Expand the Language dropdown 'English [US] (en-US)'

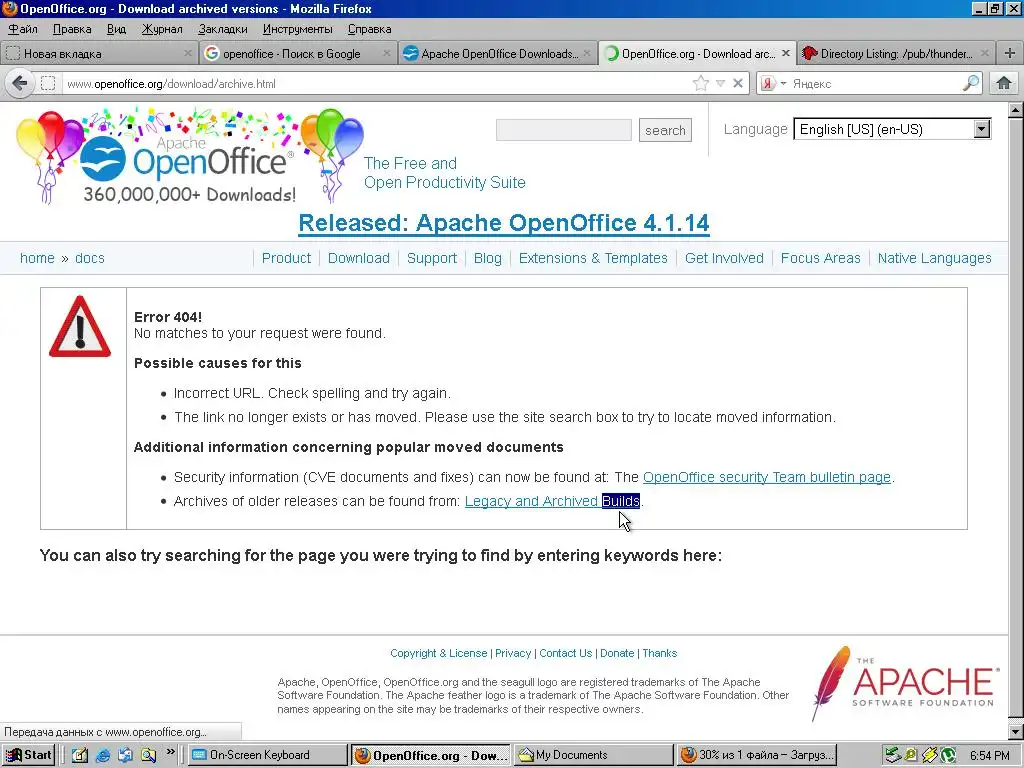[892, 129]
